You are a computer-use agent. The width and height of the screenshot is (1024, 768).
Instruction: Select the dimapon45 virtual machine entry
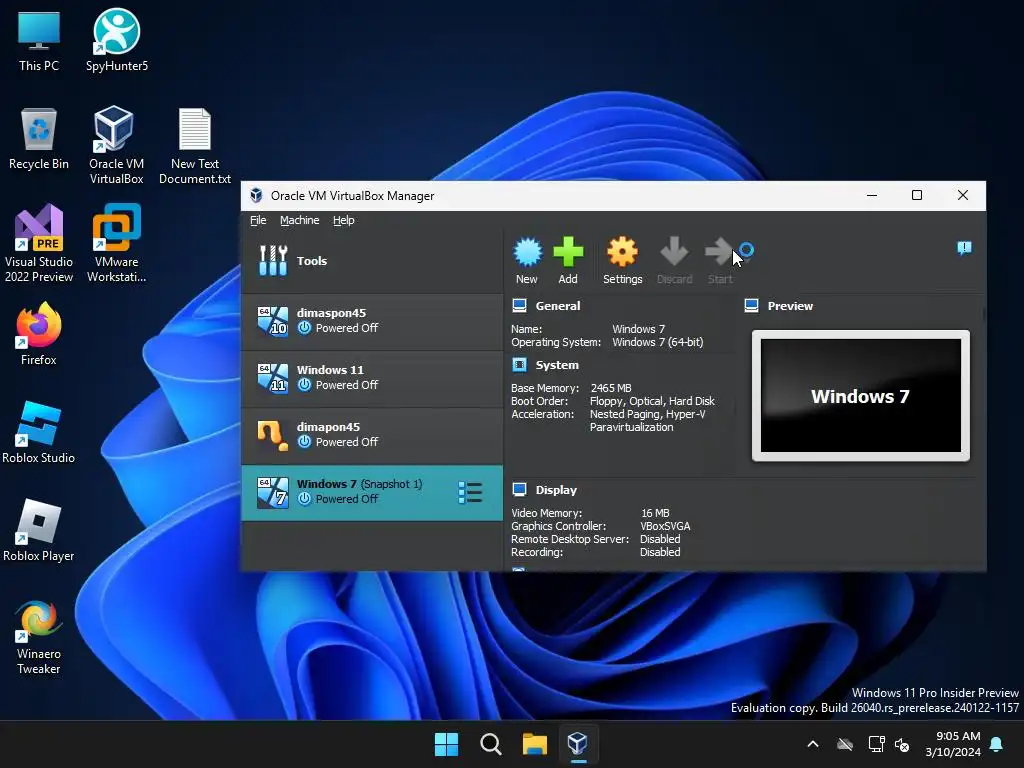(372, 435)
